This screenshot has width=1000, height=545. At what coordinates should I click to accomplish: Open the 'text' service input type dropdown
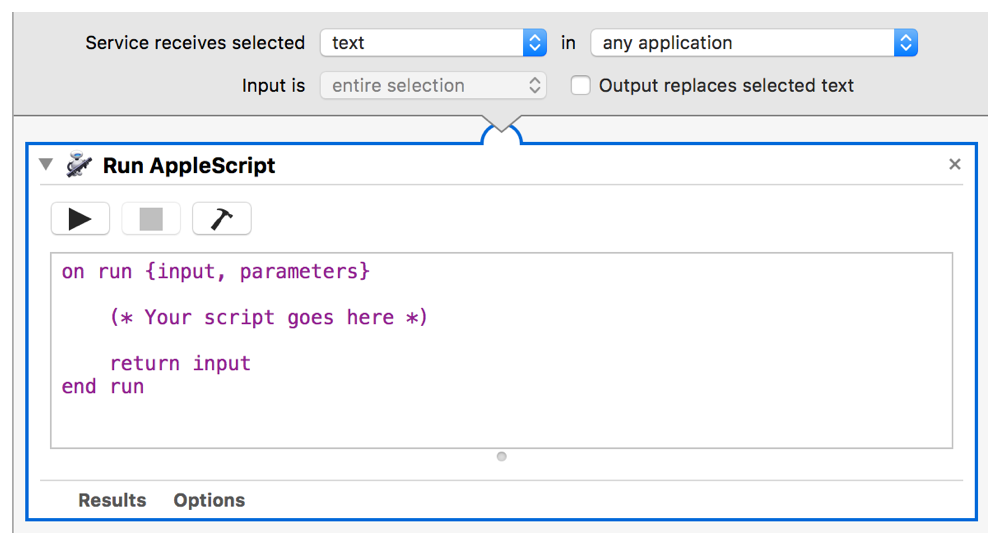[433, 43]
